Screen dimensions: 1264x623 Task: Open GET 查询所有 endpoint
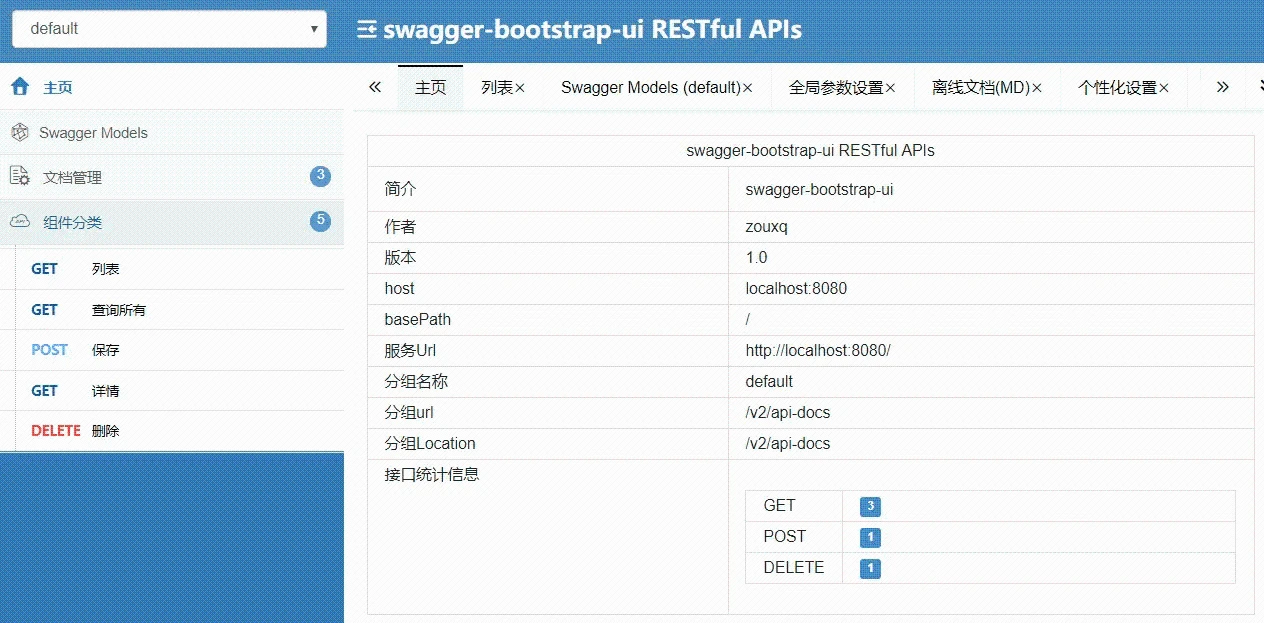(x=180, y=310)
